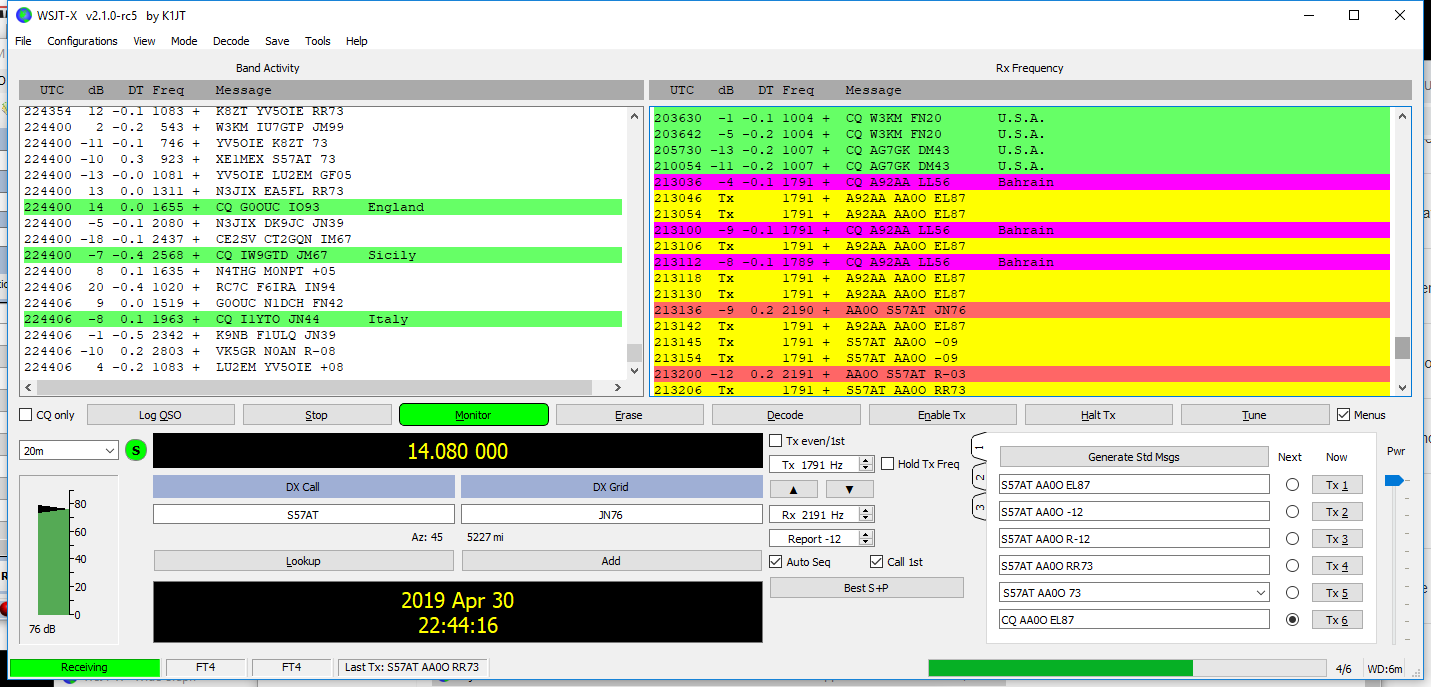Click the Erase button
Image resolution: width=1431 pixels, height=687 pixels.
click(629, 415)
